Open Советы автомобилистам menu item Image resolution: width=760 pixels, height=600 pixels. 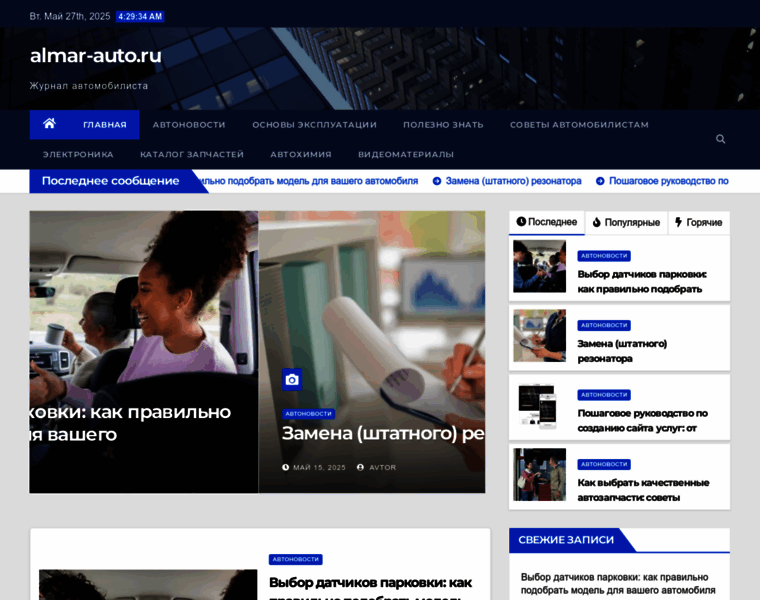coord(579,125)
